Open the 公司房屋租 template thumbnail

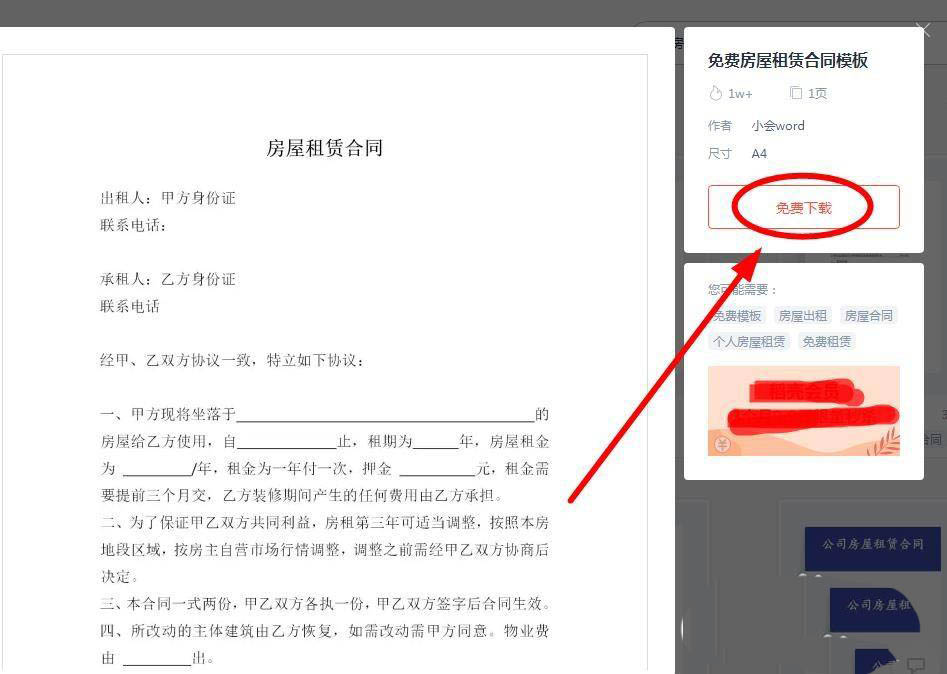click(x=876, y=609)
